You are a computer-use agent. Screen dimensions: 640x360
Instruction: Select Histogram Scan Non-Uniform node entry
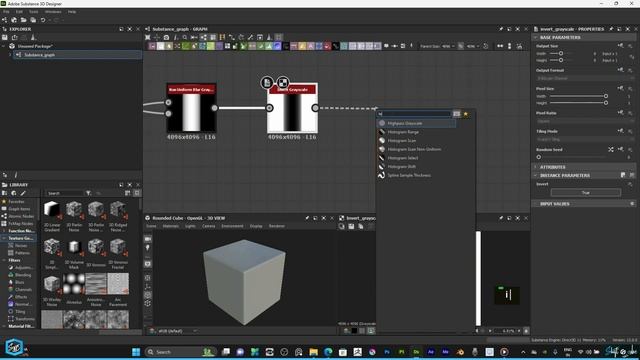click(414, 149)
